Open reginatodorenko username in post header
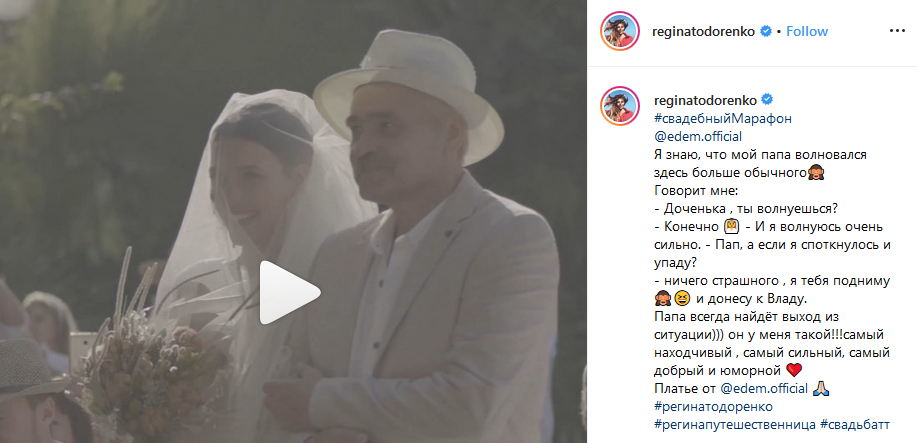This screenshot has height=443, width=917. pyautogui.click(x=703, y=32)
